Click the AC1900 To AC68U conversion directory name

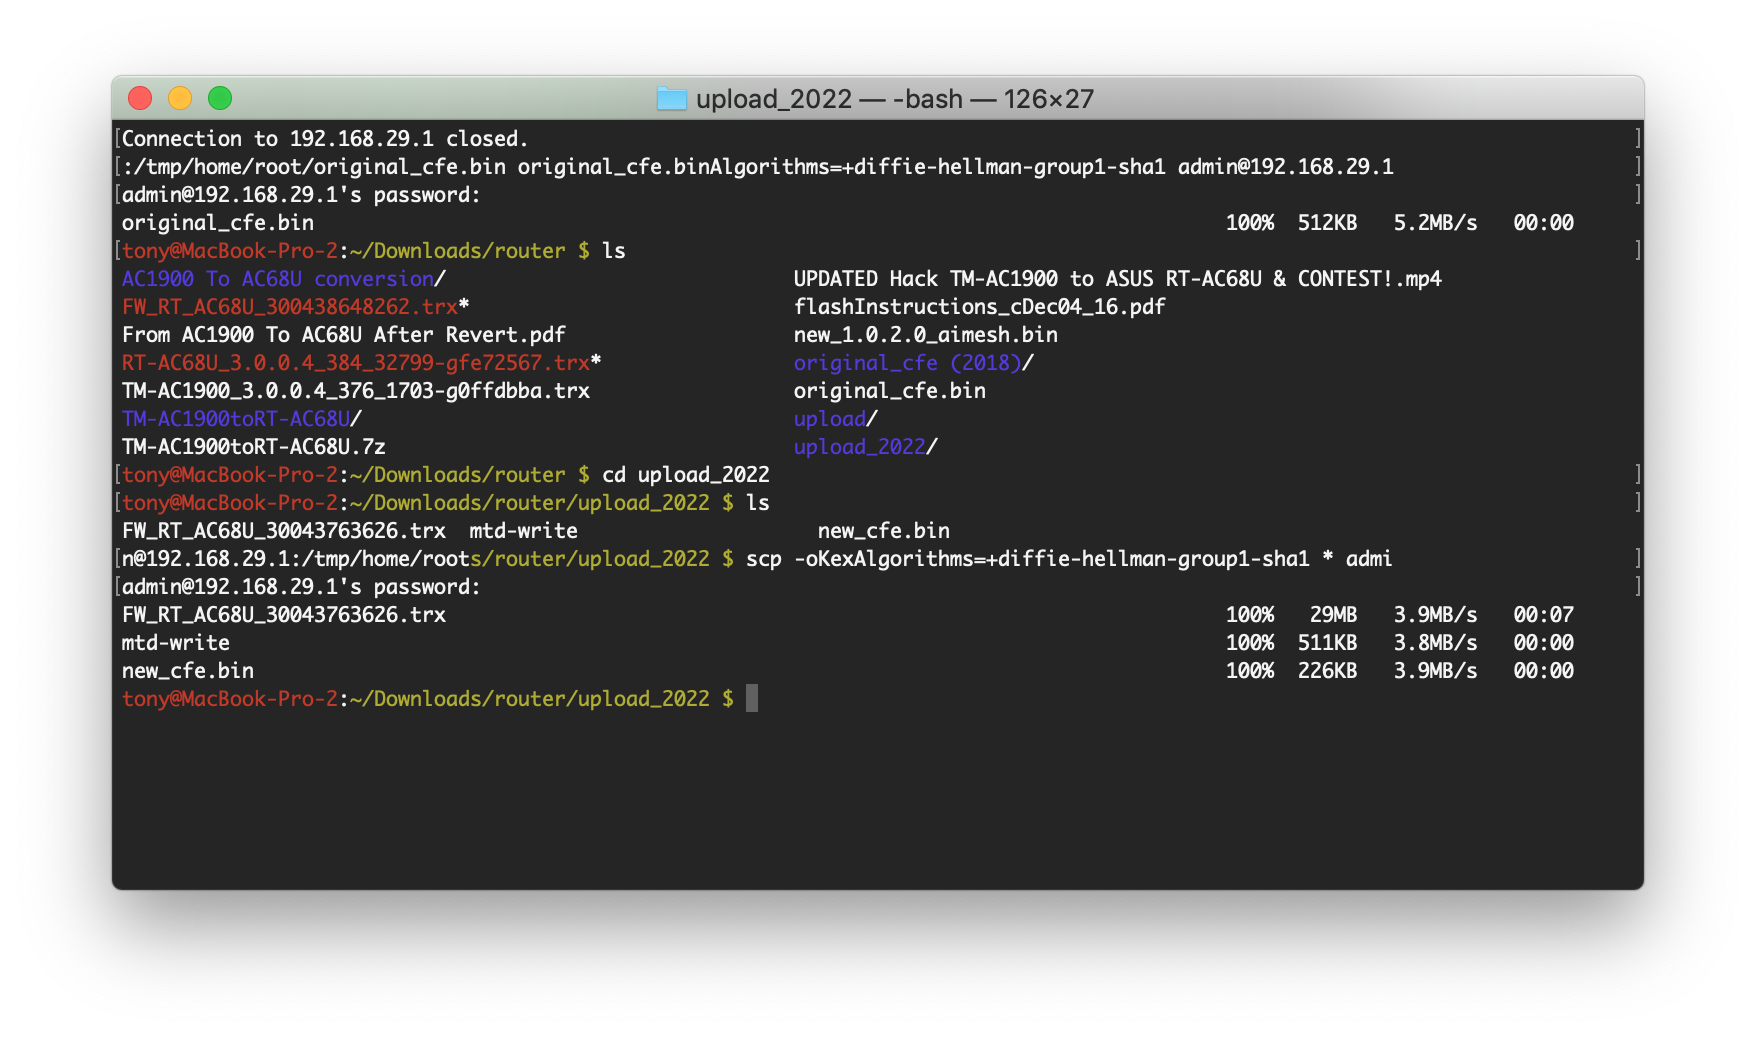(277, 279)
